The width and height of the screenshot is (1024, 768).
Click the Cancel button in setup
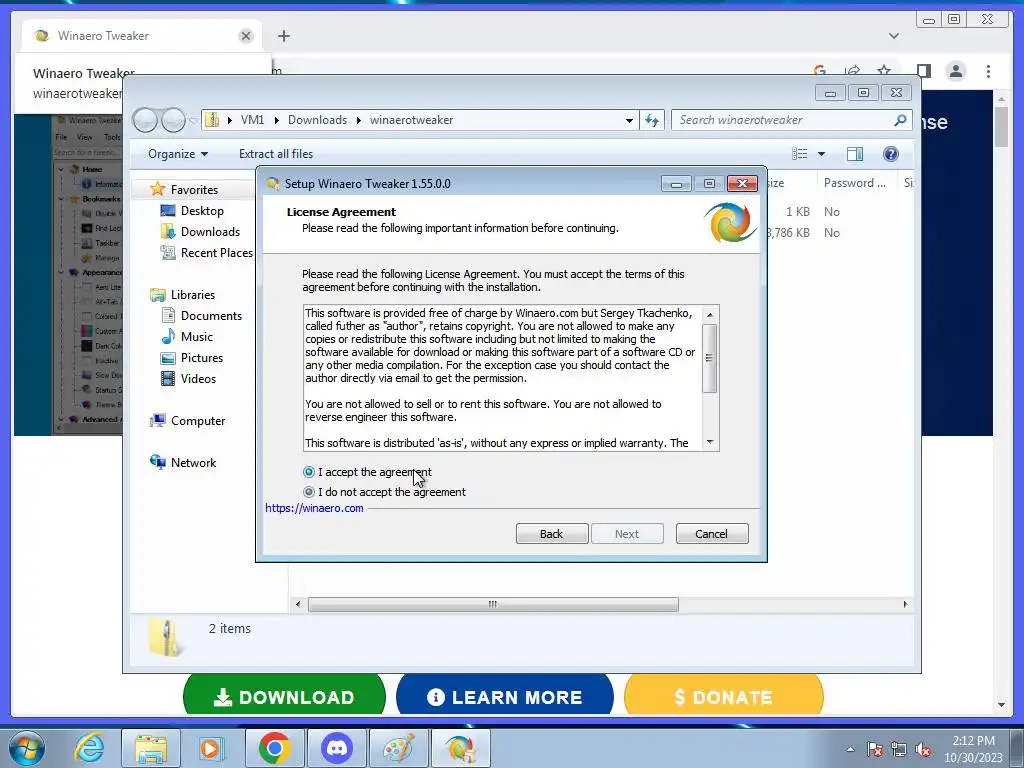(x=712, y=534)
